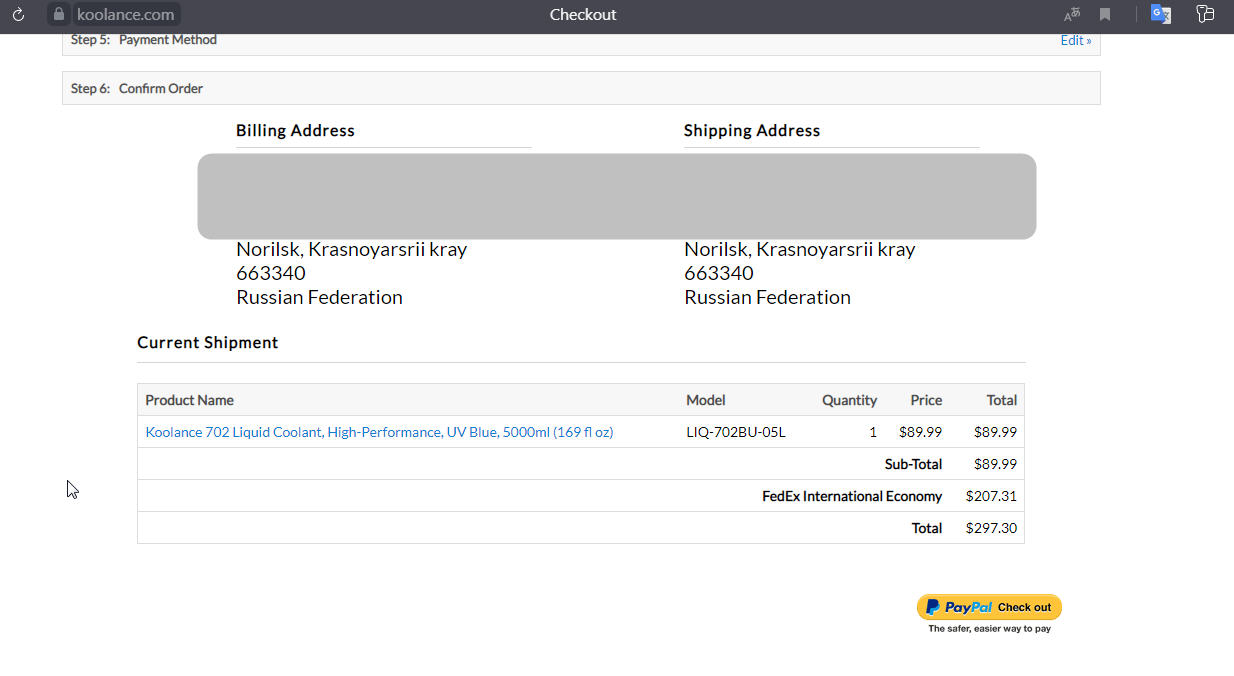This screenshot has width=1234, height=676.
Task: Click Edit link for Payment Method step
Action: click(x=1075, y=41)
